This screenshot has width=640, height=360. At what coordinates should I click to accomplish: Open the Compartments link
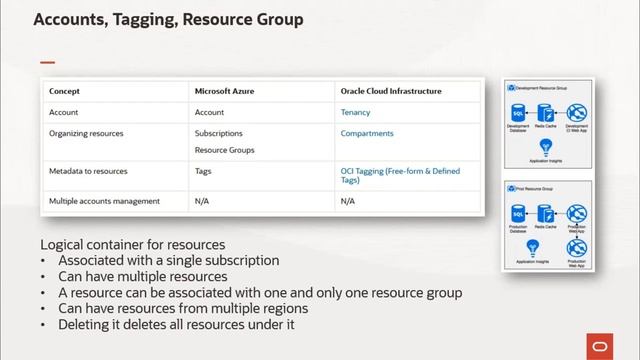coord(367,133)
